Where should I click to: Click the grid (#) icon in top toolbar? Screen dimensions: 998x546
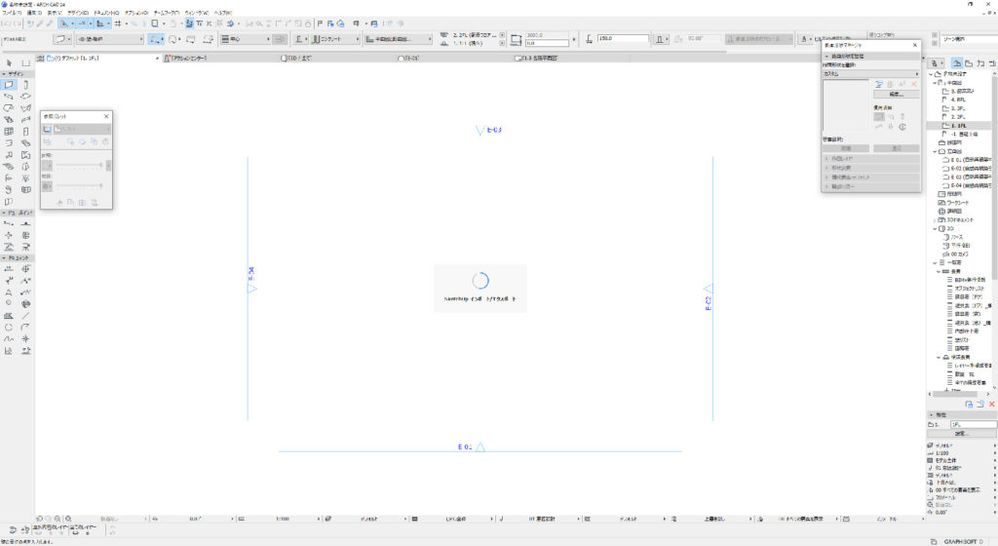coord(118,24)
